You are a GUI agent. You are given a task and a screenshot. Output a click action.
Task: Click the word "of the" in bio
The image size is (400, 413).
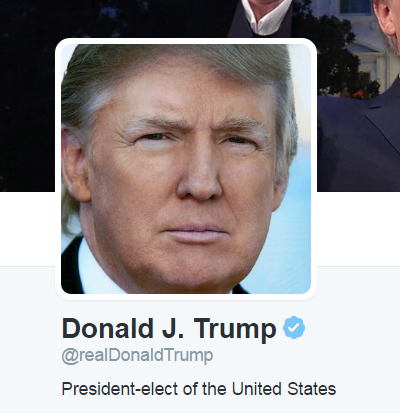(205, 389)
